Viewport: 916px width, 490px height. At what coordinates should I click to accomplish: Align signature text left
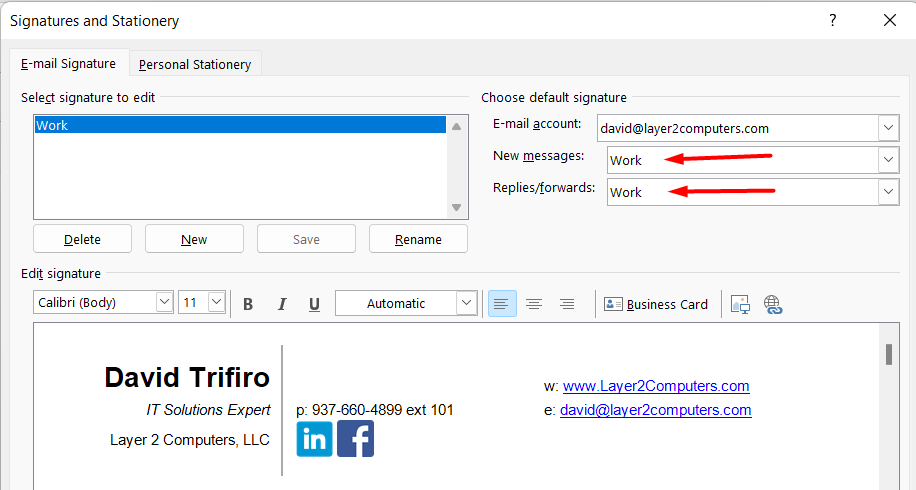(502, 304)
